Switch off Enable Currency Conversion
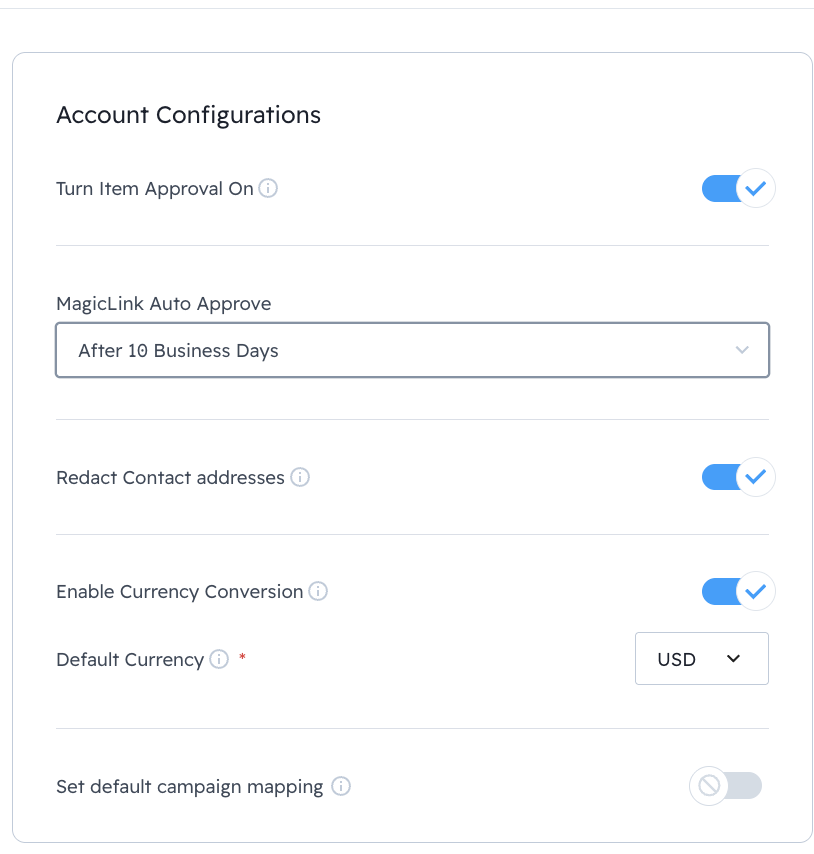 point(738,591)
